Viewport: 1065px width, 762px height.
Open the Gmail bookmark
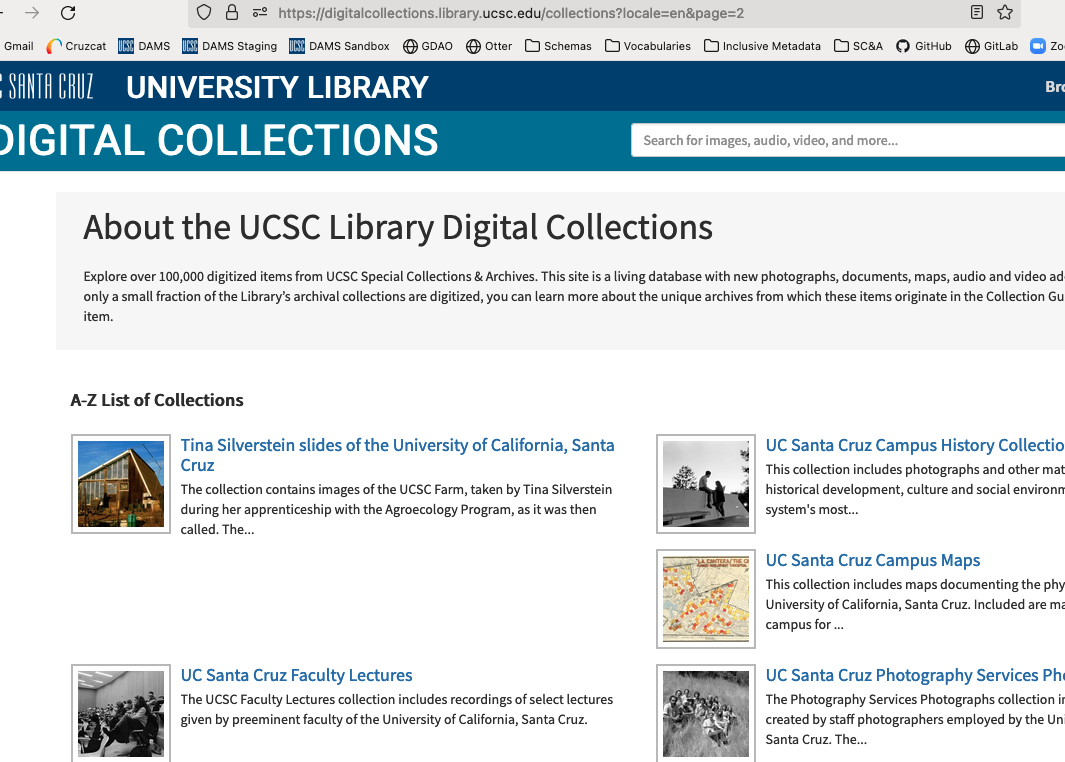pos(19,46)
